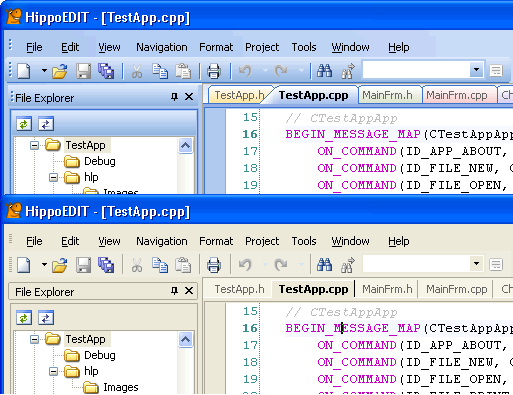The image size is (513, 395).
Task: Click Find Next binoculars-arrow icon in top window
Action: click(348, 71)
